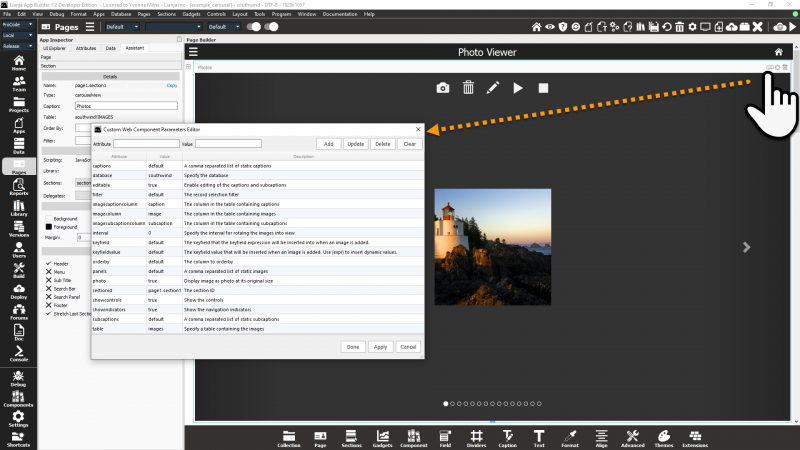Click the Update button
Screen dimensions: 800x450
tap(355, 144)
